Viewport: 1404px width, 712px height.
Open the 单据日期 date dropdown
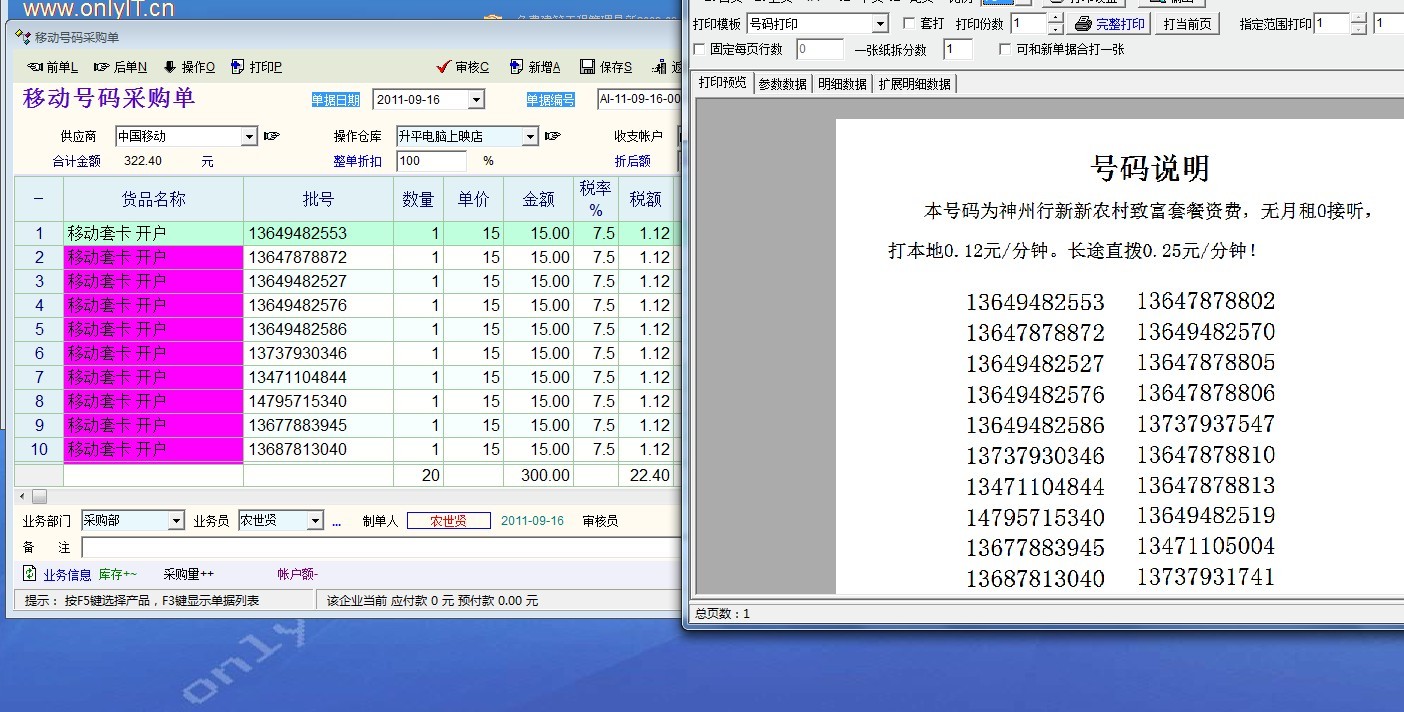pos(476,99)
